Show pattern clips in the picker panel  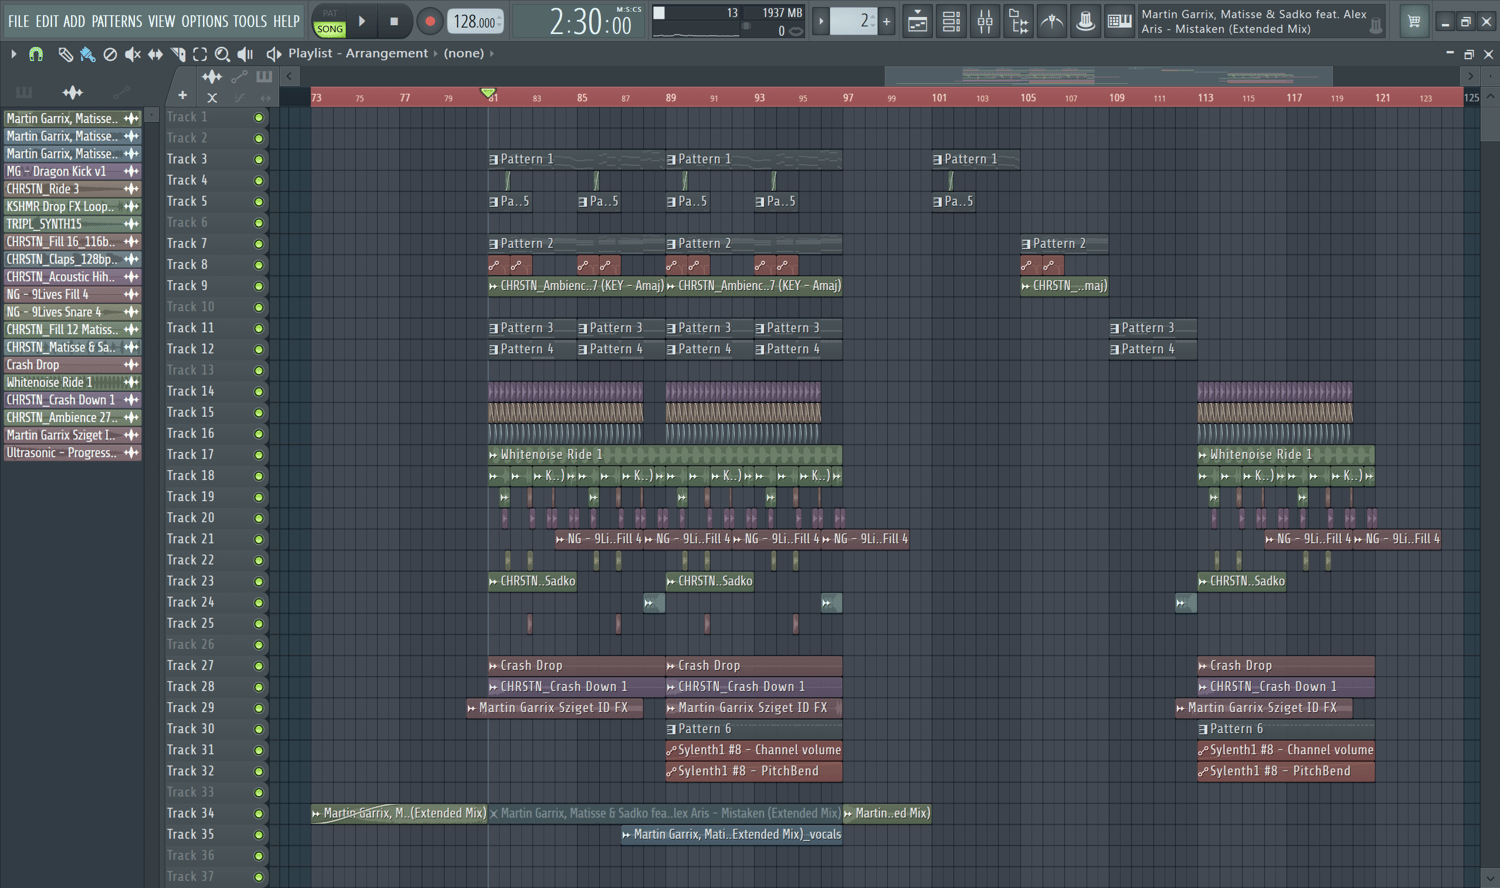(x=24, y=93)
